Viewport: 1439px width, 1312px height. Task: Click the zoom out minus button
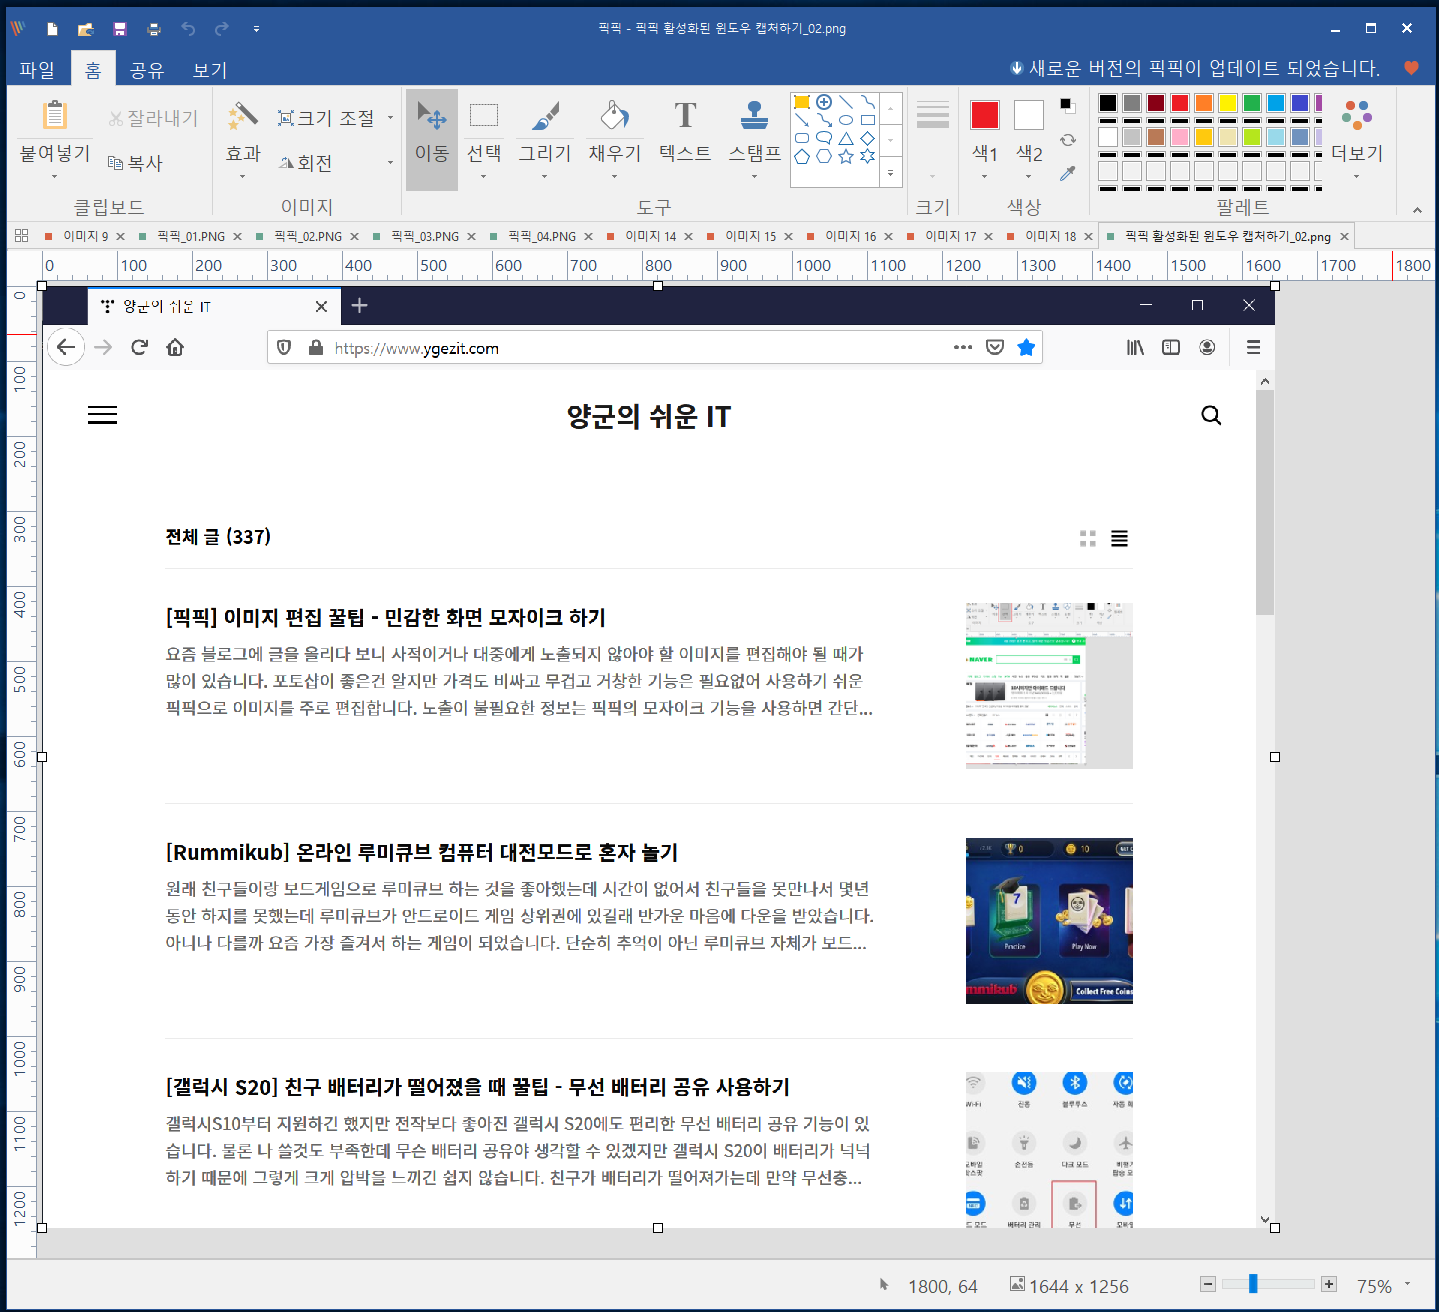tap(1208, 1284)
